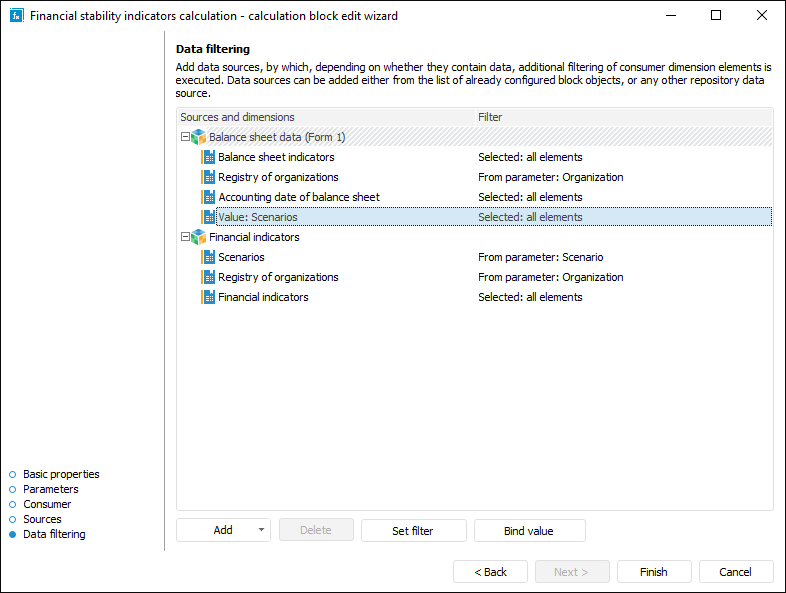Go to the Basic properties wizard step

coord(61,474)
